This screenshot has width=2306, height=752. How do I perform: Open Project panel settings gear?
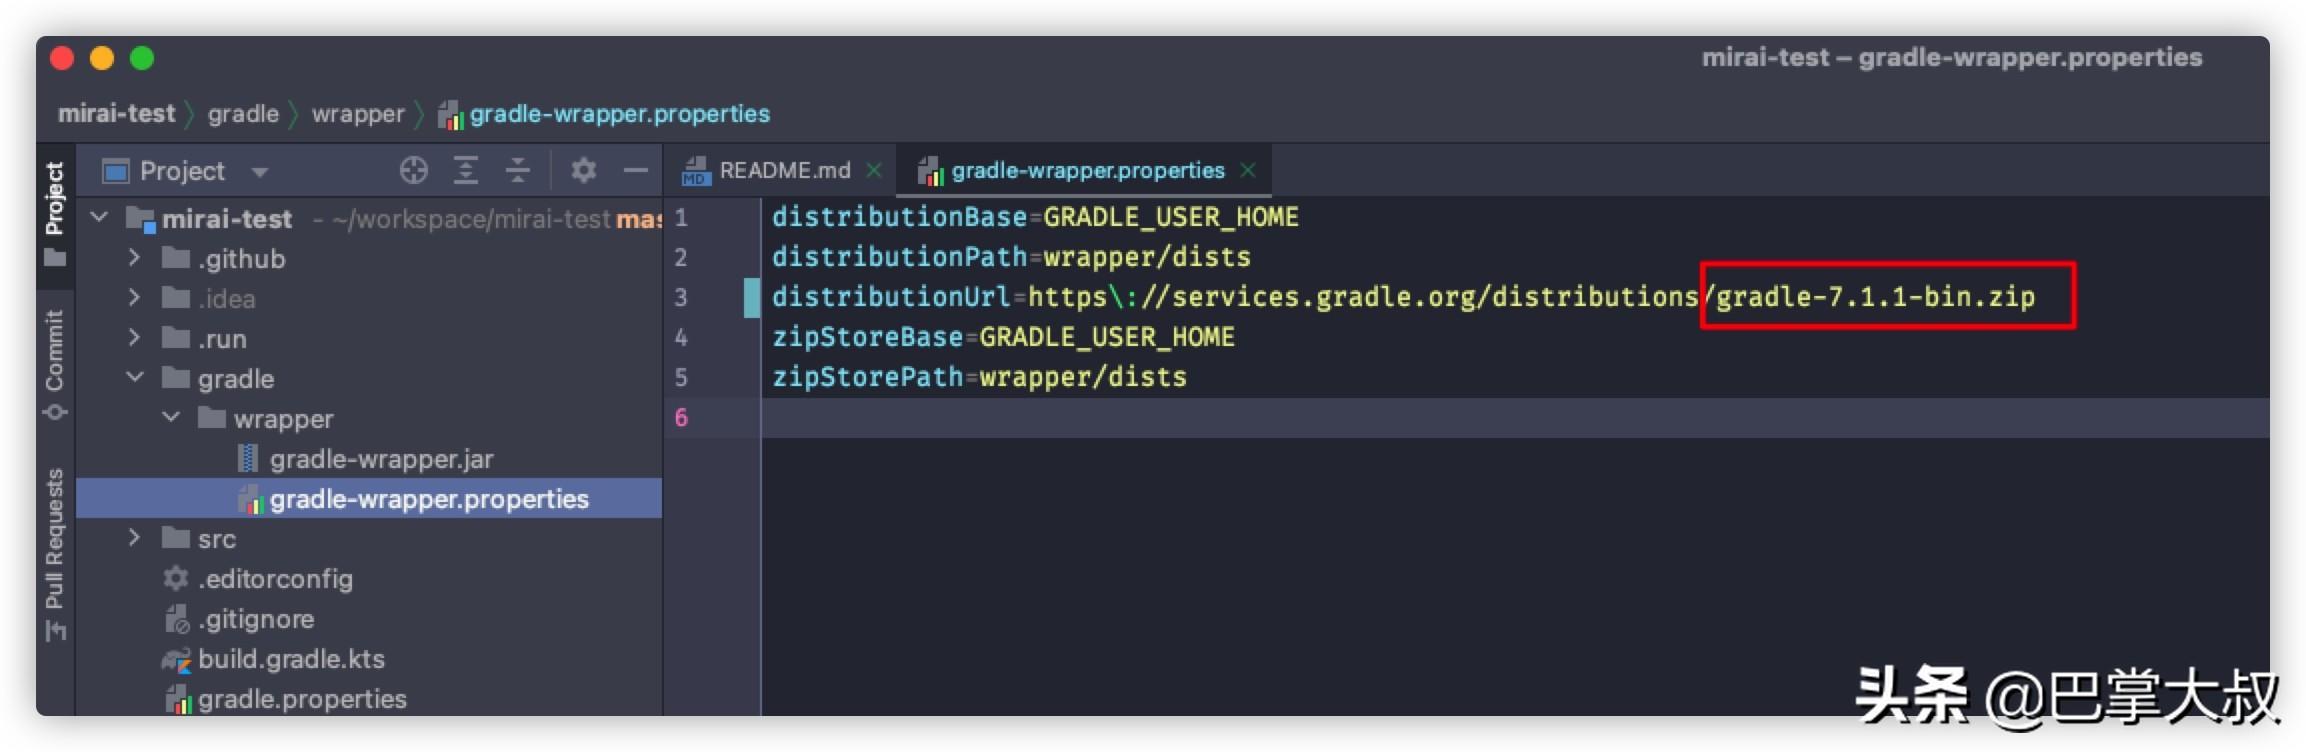584,171
